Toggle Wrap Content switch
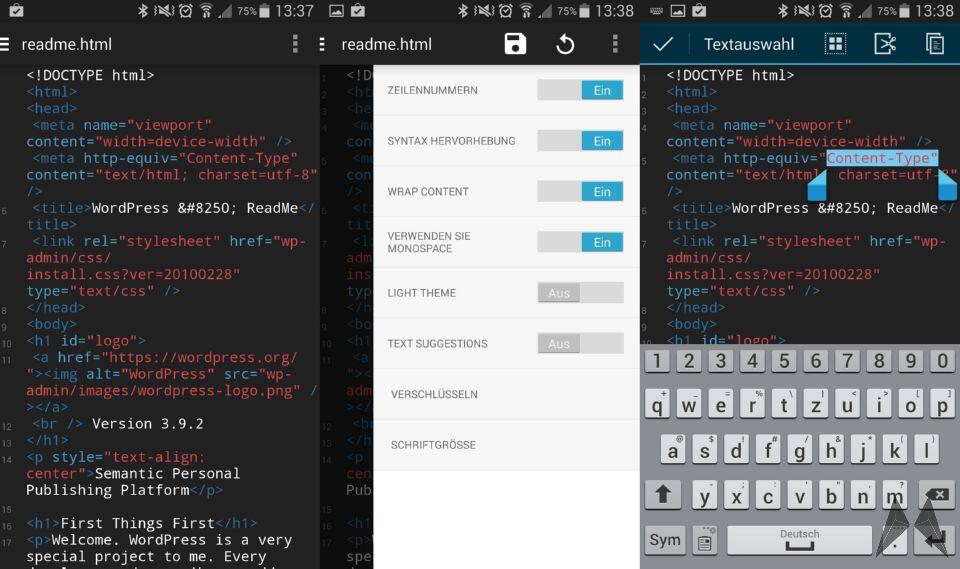960x569 pixels. (x=580, y=192)
